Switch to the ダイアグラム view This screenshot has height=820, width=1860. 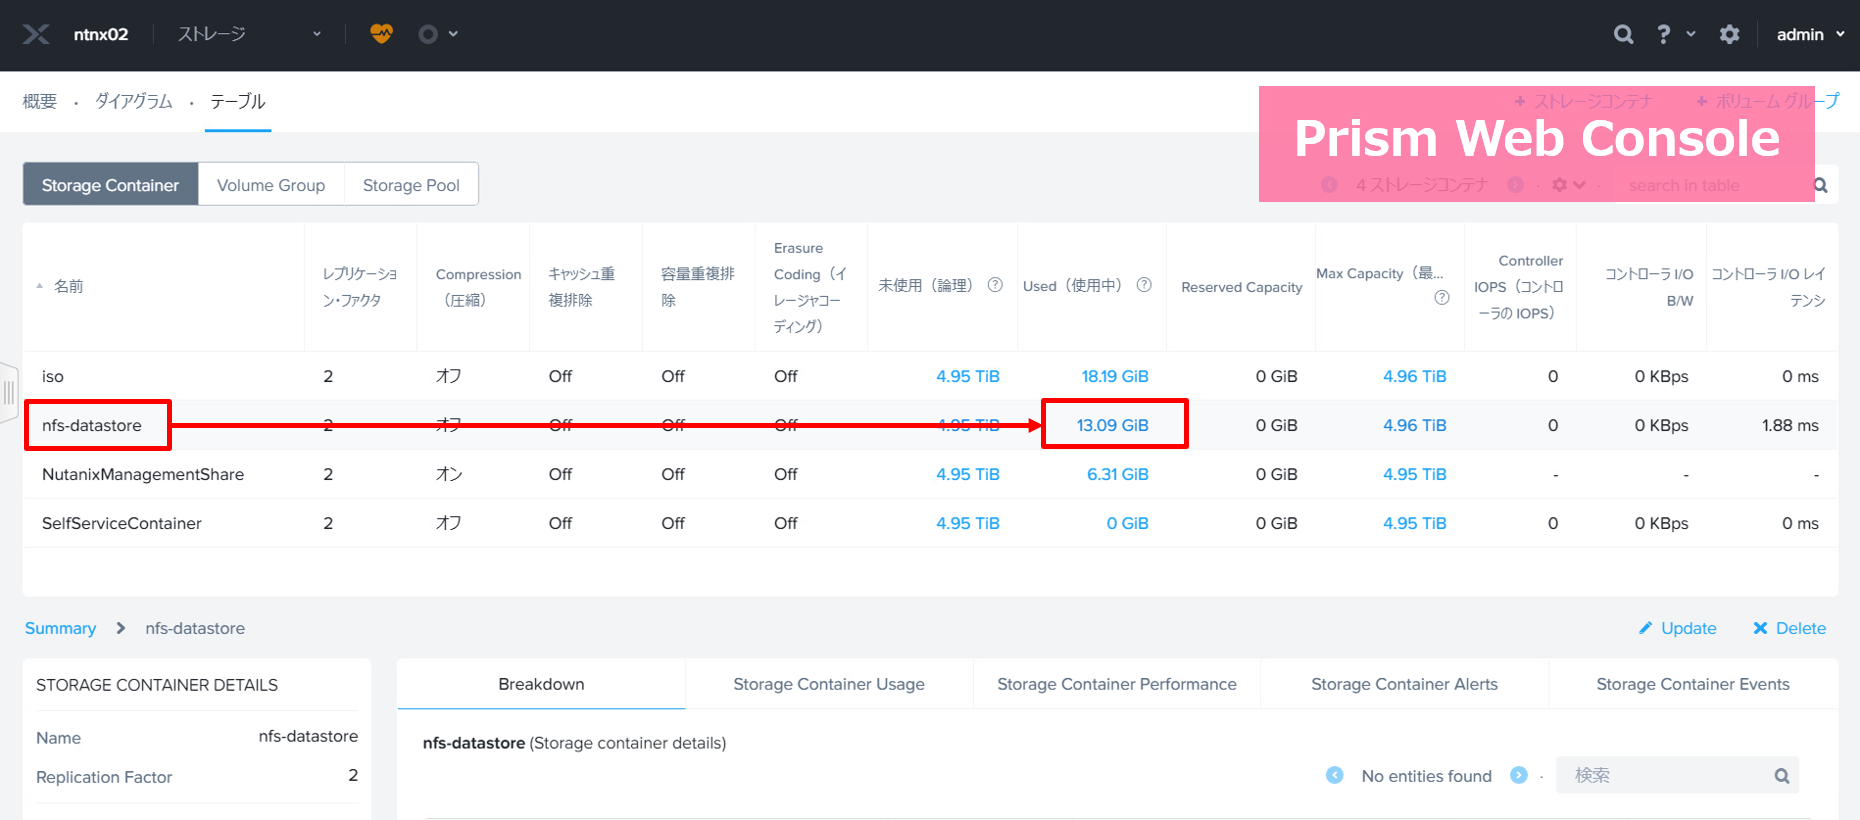click(134, 101)
